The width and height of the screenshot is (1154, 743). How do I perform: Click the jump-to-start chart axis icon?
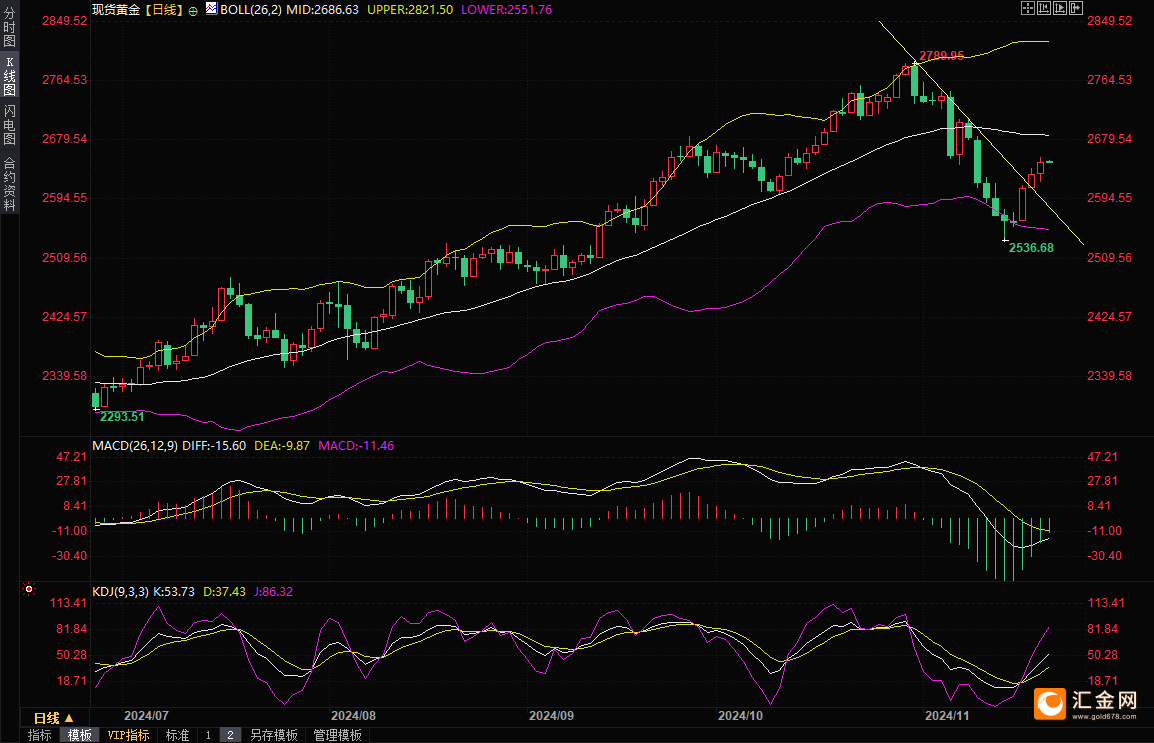tap(1044, 8)
